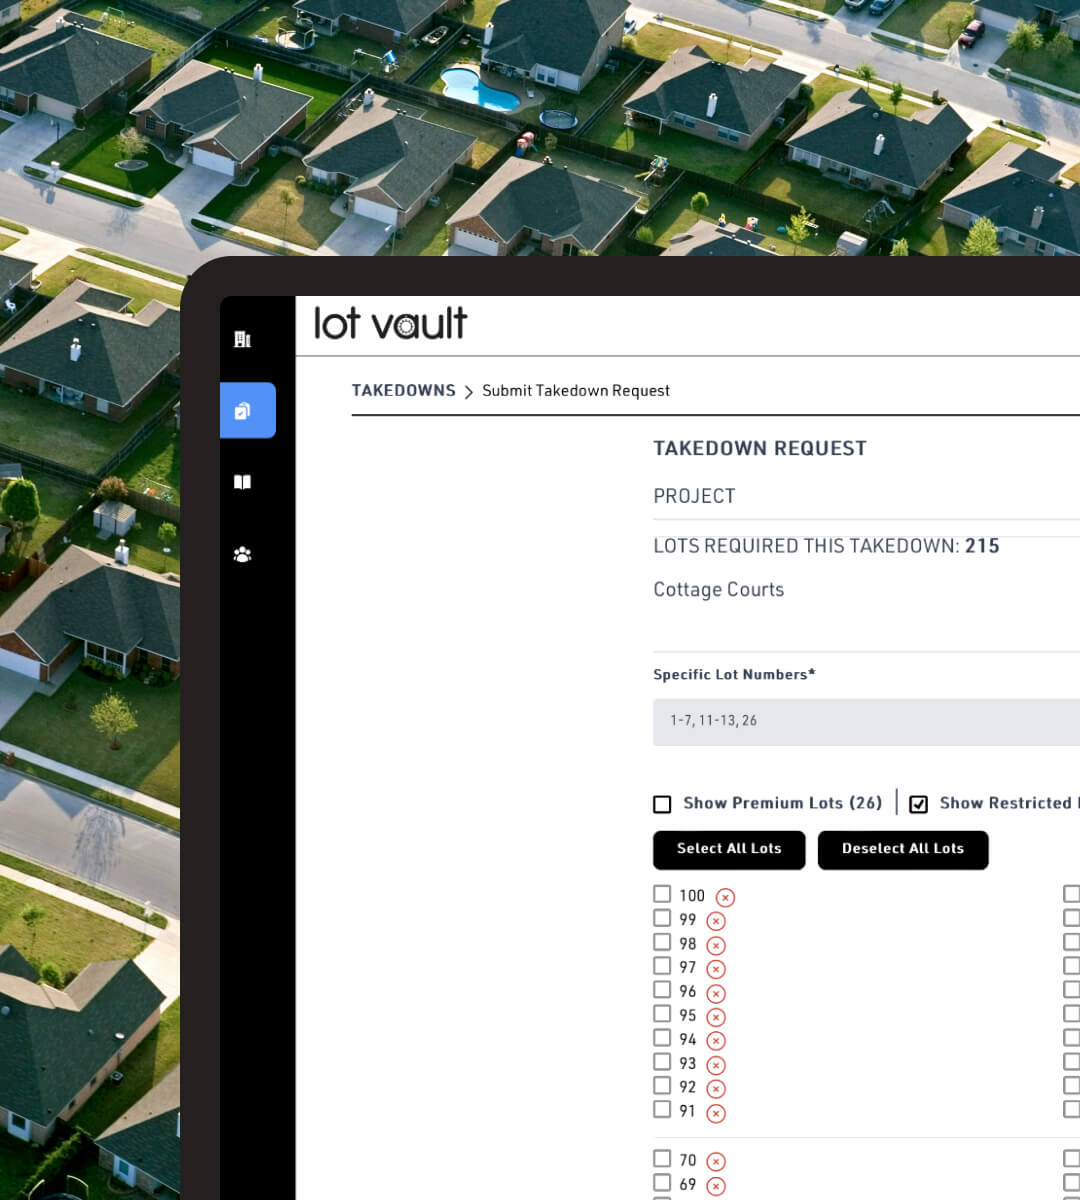Click the Specific Lot Numbers label

pos(734,675)
